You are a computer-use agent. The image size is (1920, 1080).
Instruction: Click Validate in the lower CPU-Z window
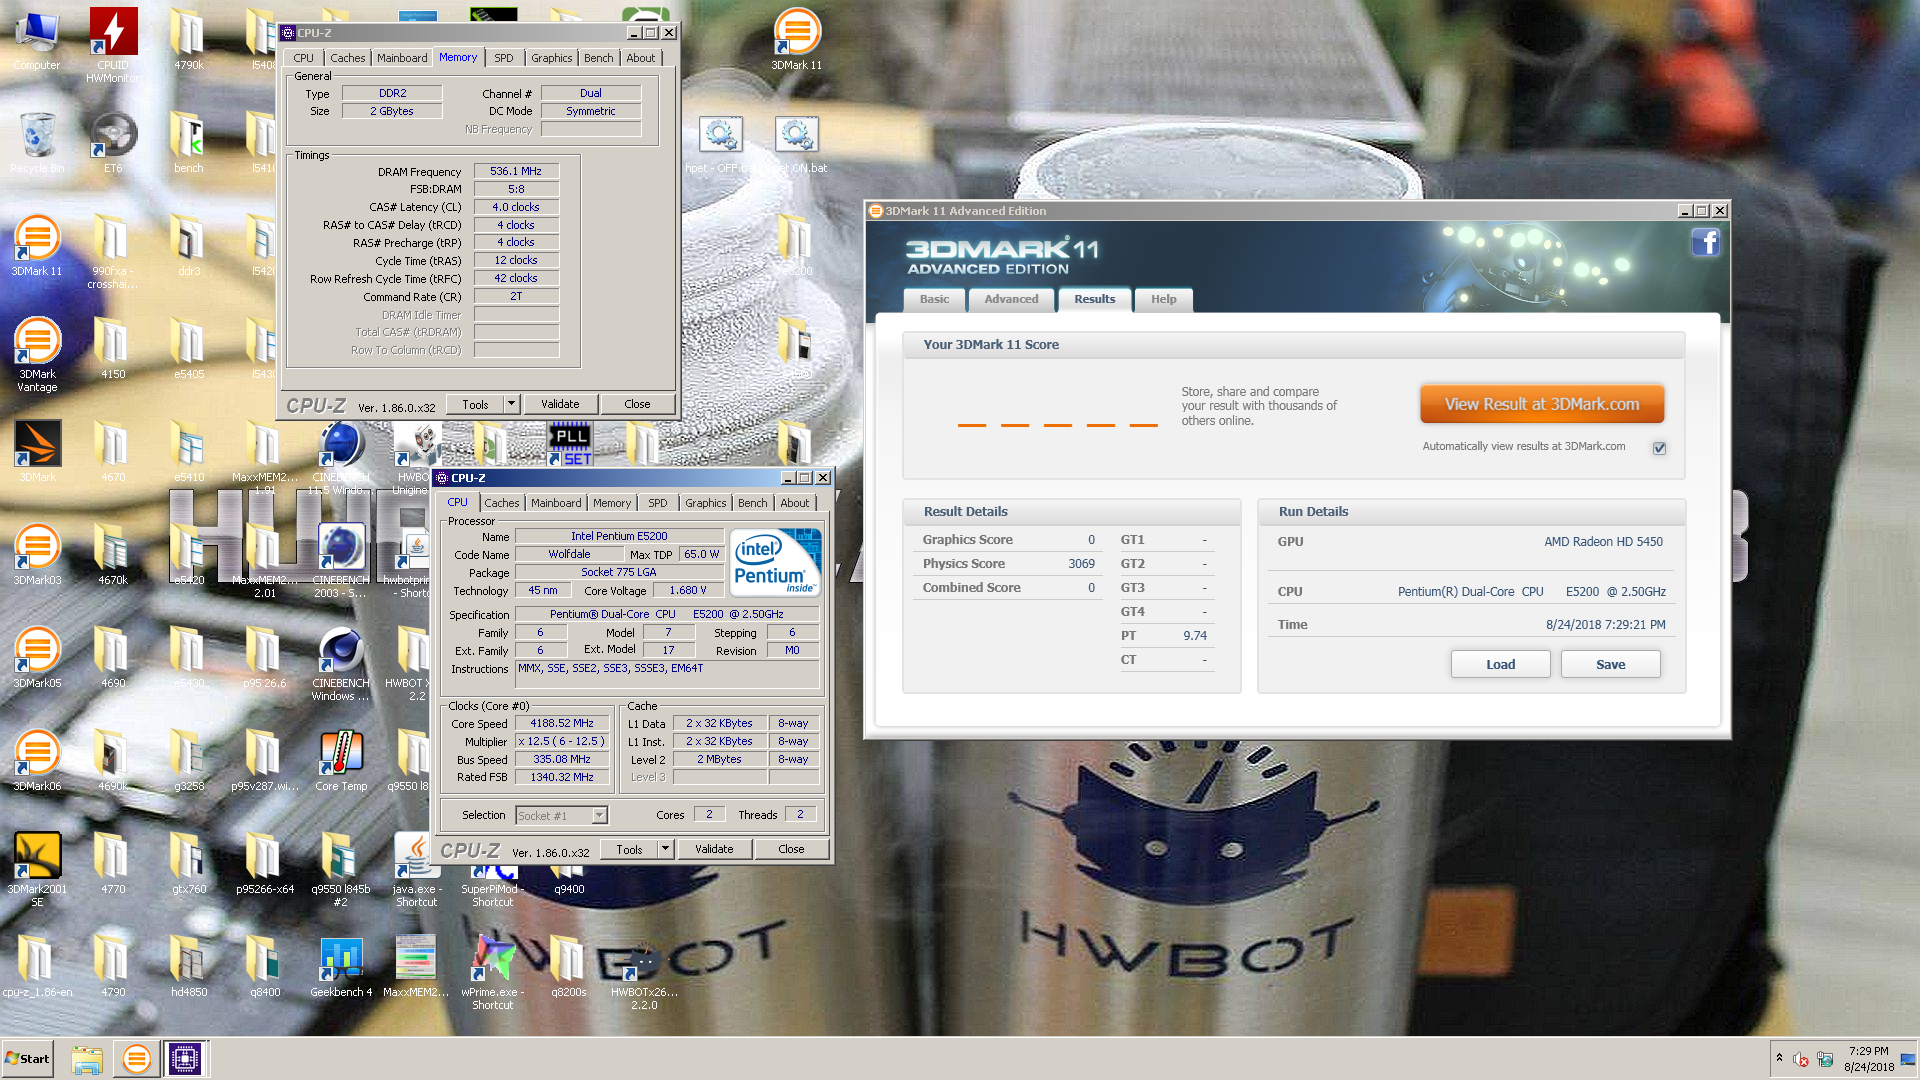(x=714, y=849)
